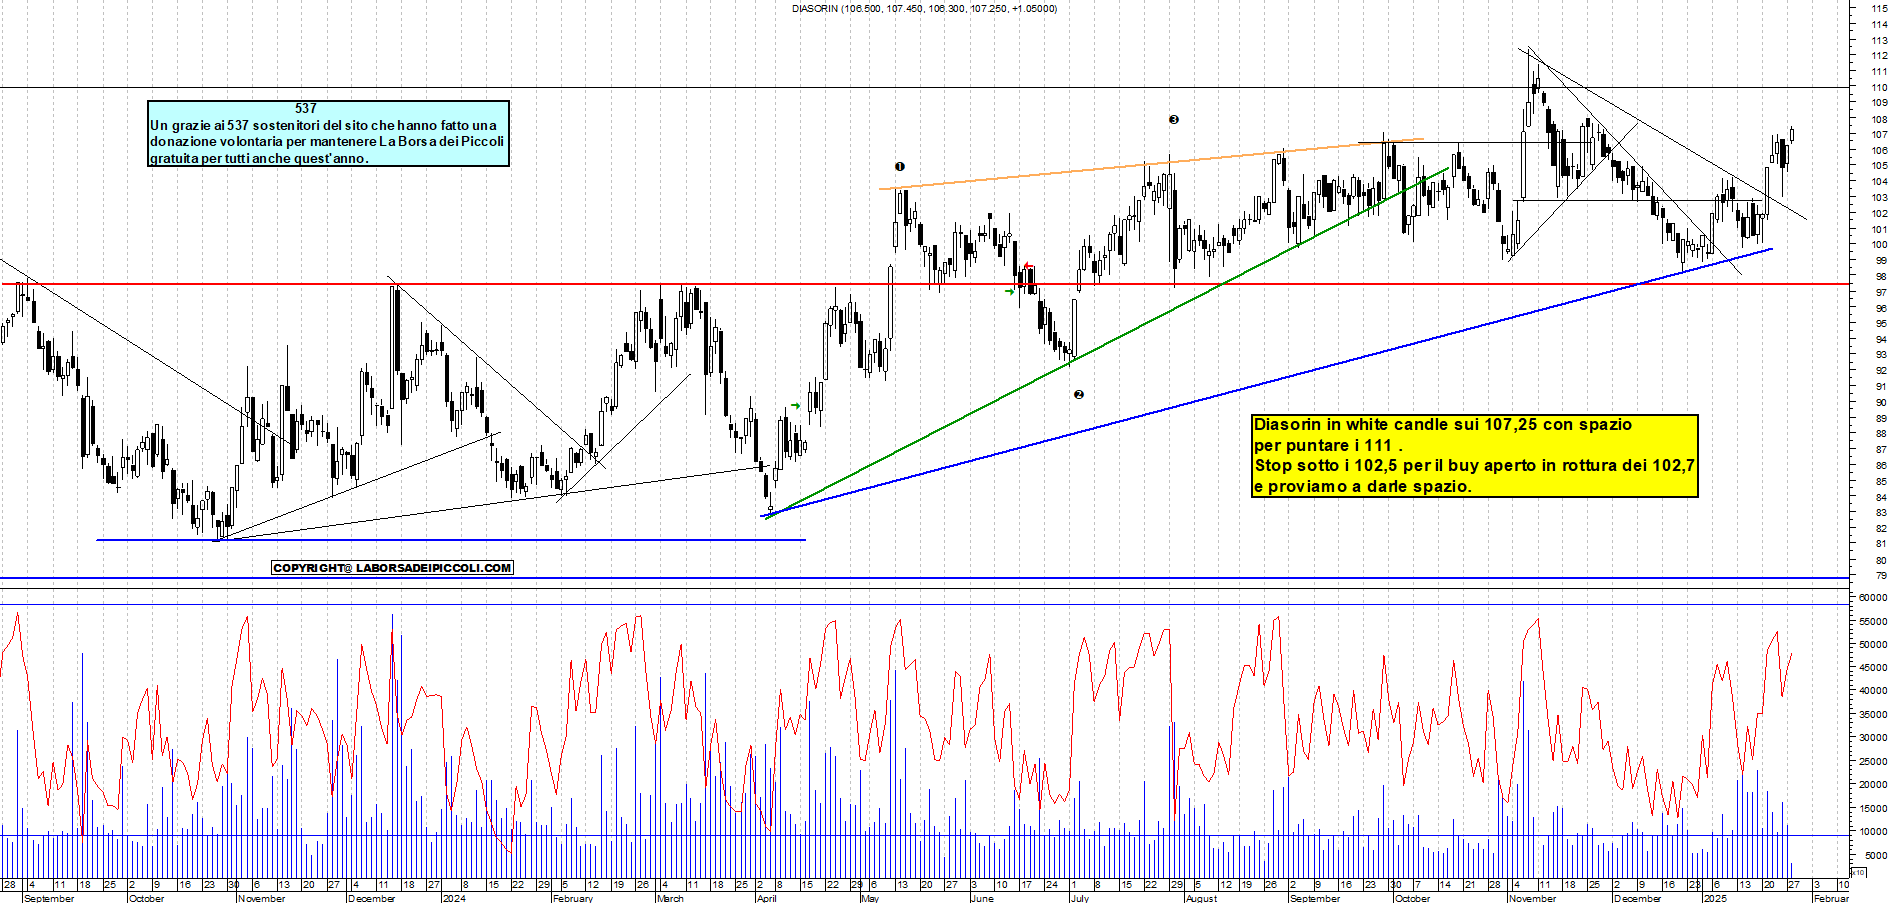Image resolution: width=1890 pixels, height=903 pixels.
Task: Click the x10 volume scale box
Action: (1859, 873)
